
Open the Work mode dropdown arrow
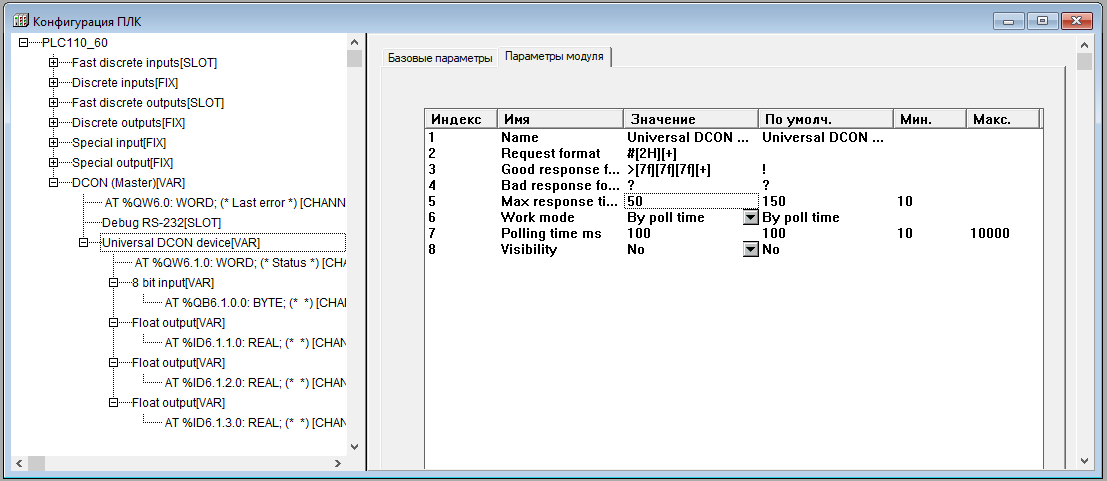(x=750, y=218)
